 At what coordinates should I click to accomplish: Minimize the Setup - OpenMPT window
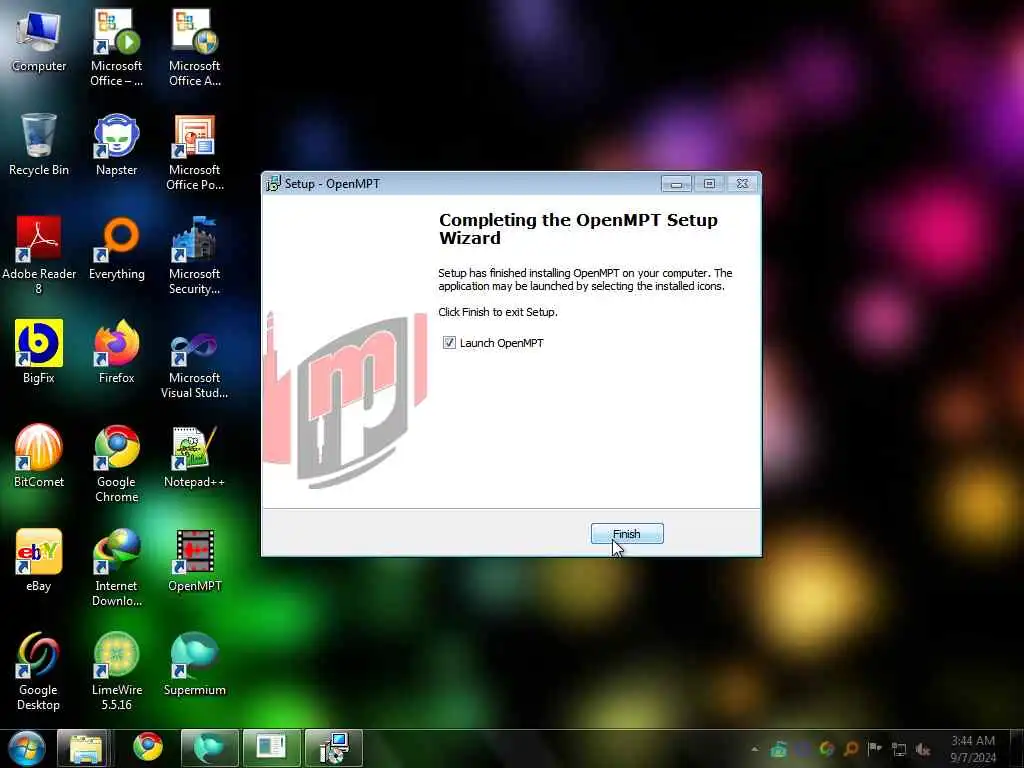(x=676, y=184)
